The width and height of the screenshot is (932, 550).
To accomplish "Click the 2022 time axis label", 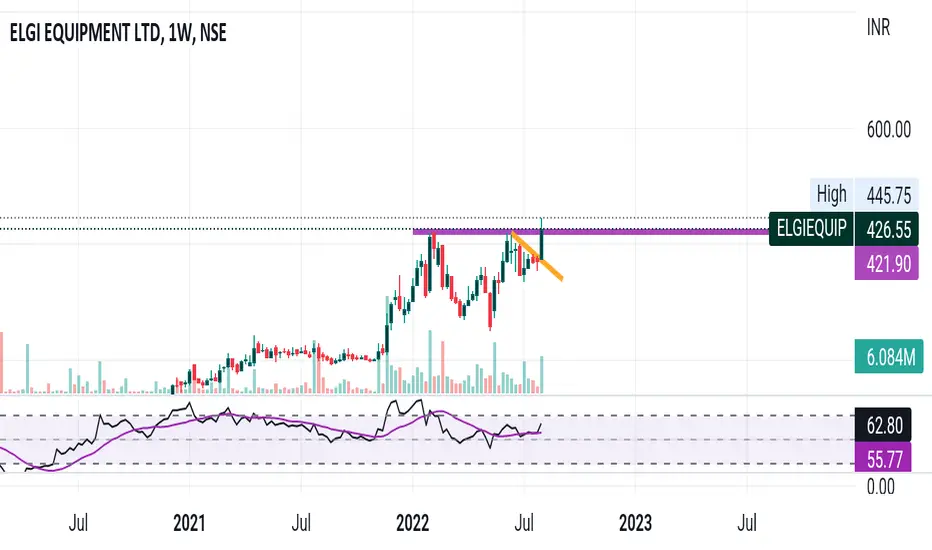I will [x=413, y=523].
